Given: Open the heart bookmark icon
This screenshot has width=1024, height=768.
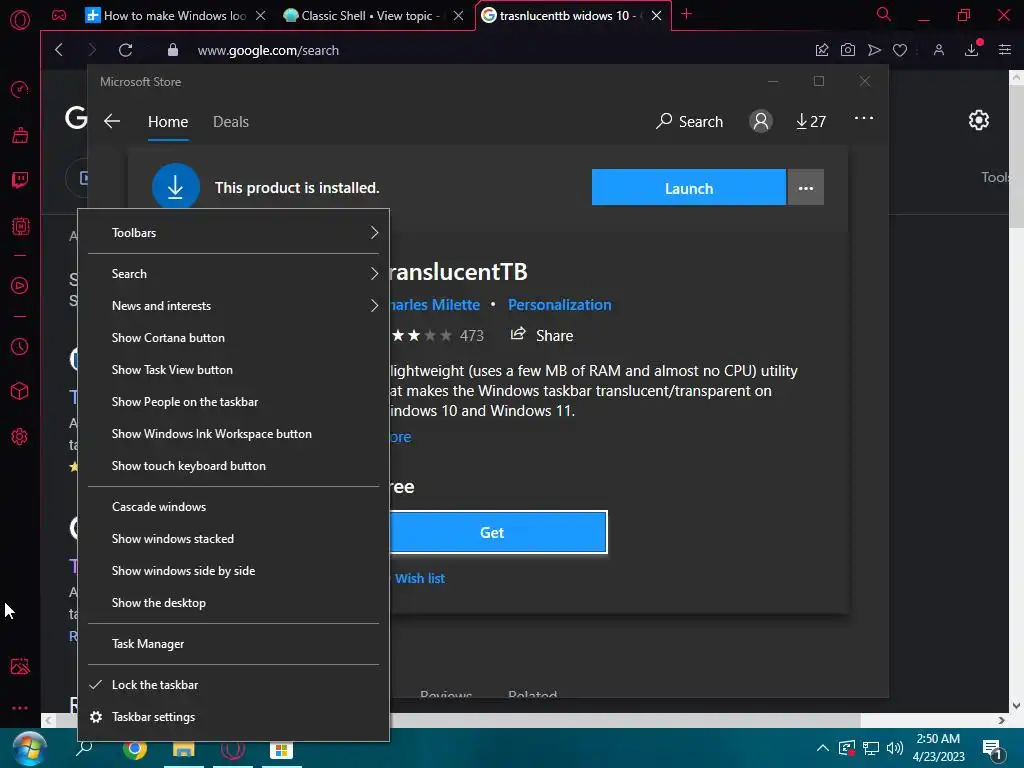Looking at the screenshot, I should tap(900, 50).
